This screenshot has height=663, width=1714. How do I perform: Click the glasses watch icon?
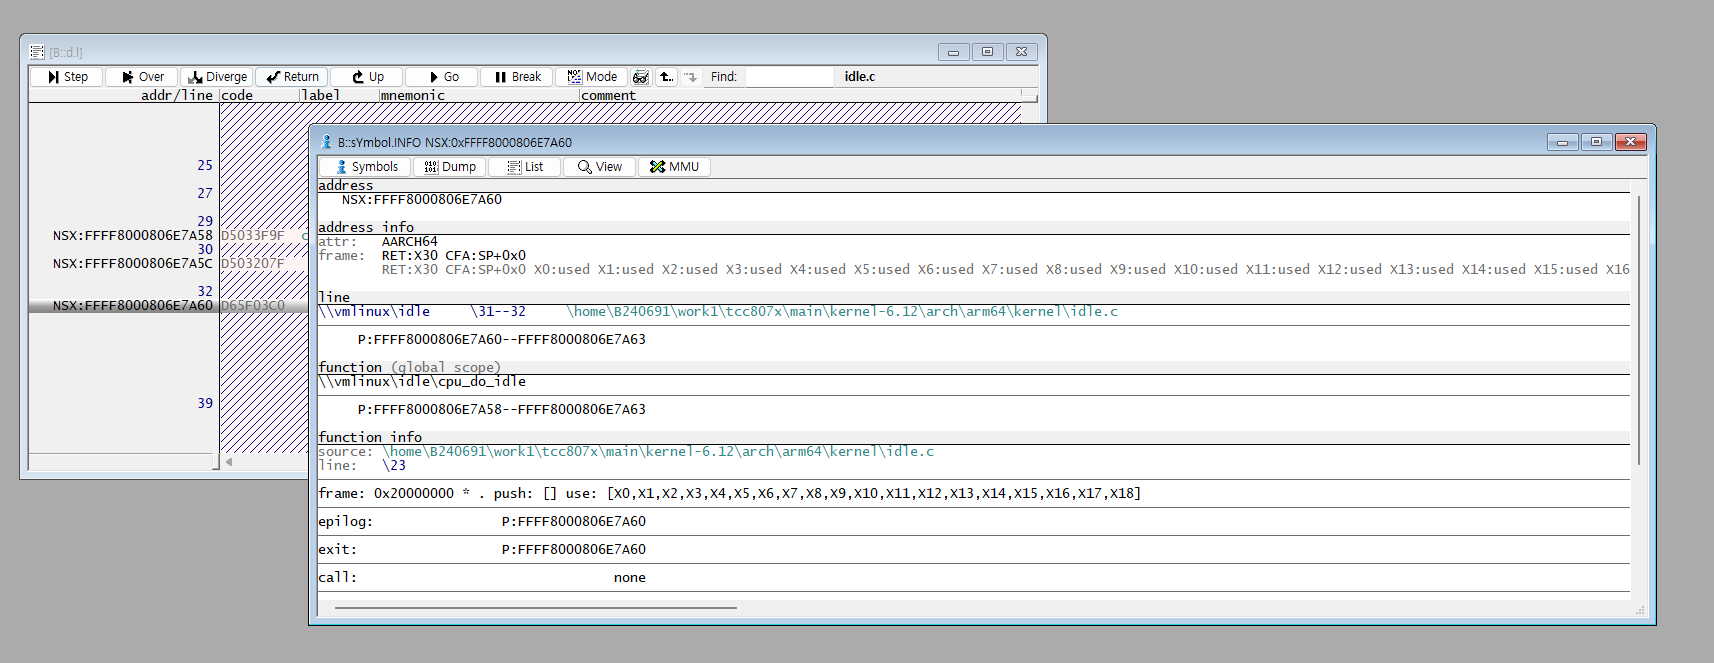641,77
